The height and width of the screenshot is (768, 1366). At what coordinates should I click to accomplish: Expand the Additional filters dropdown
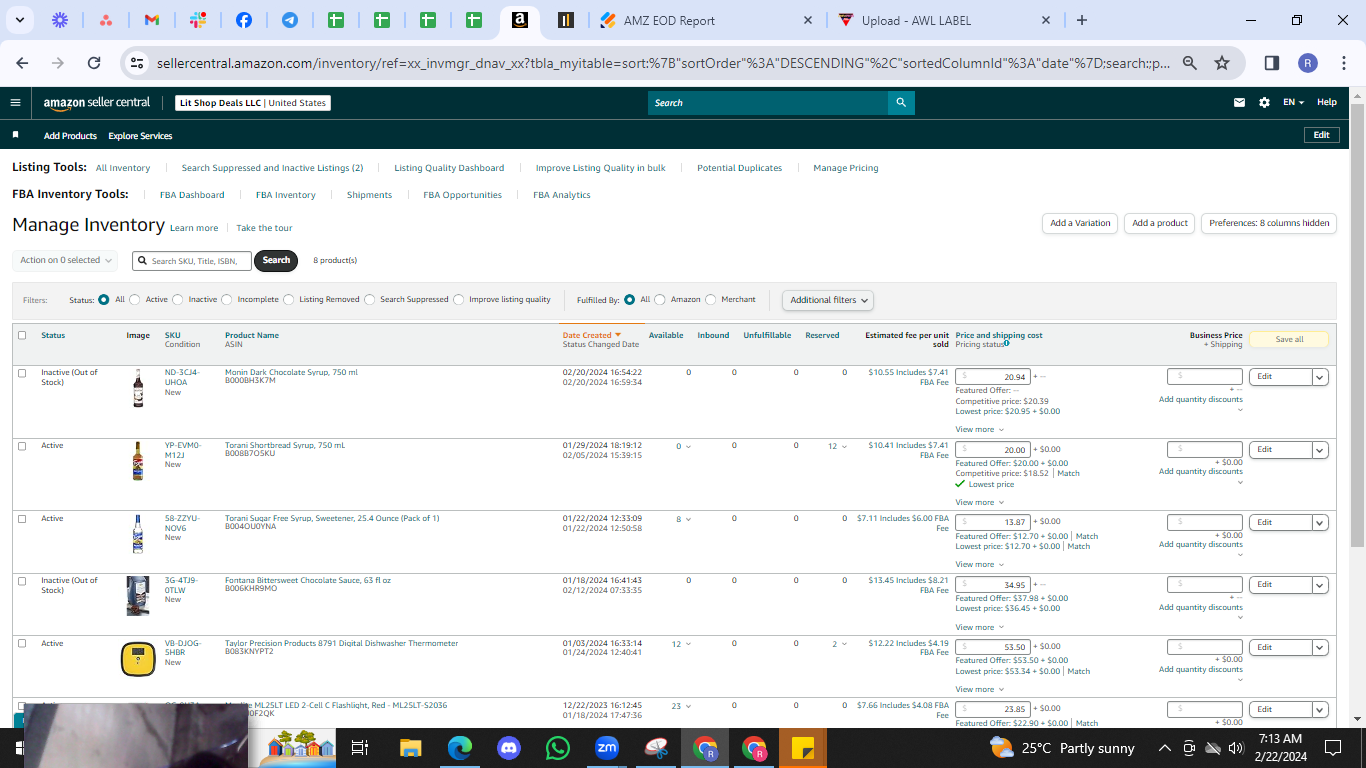point(827,300)
